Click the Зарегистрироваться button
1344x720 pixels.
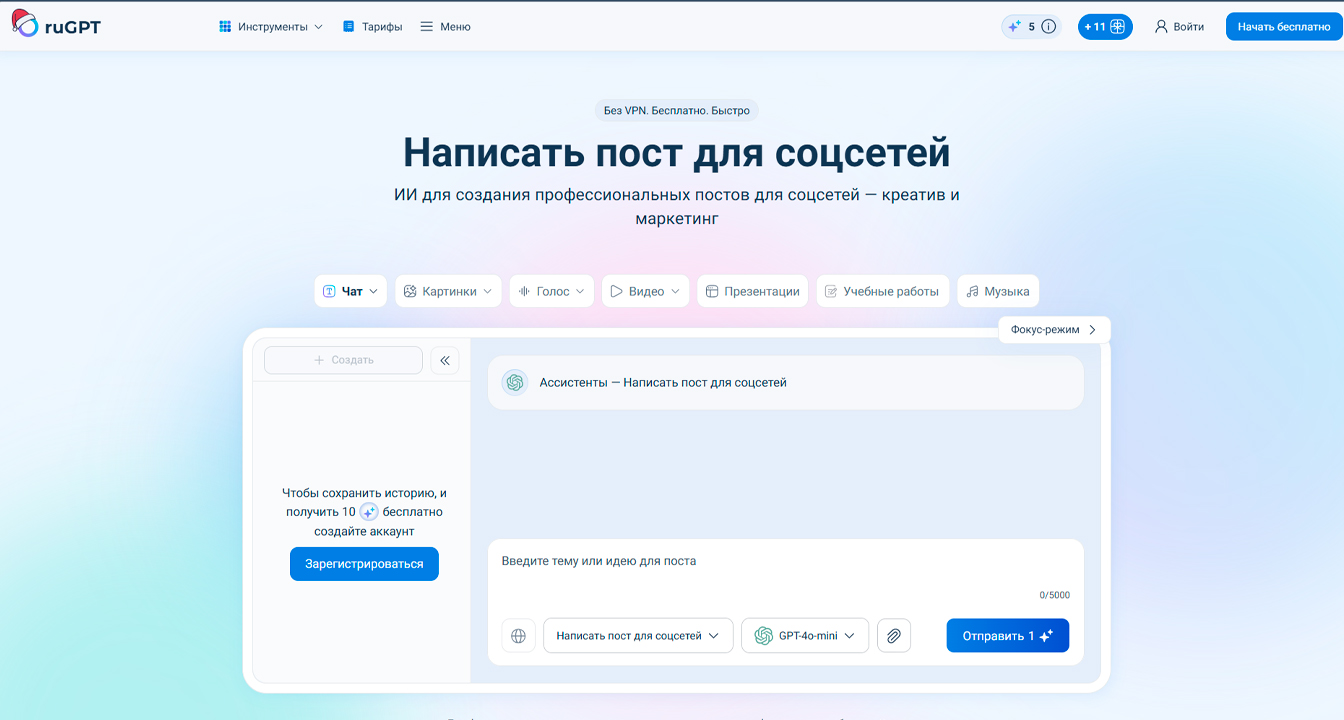point(364,563)
